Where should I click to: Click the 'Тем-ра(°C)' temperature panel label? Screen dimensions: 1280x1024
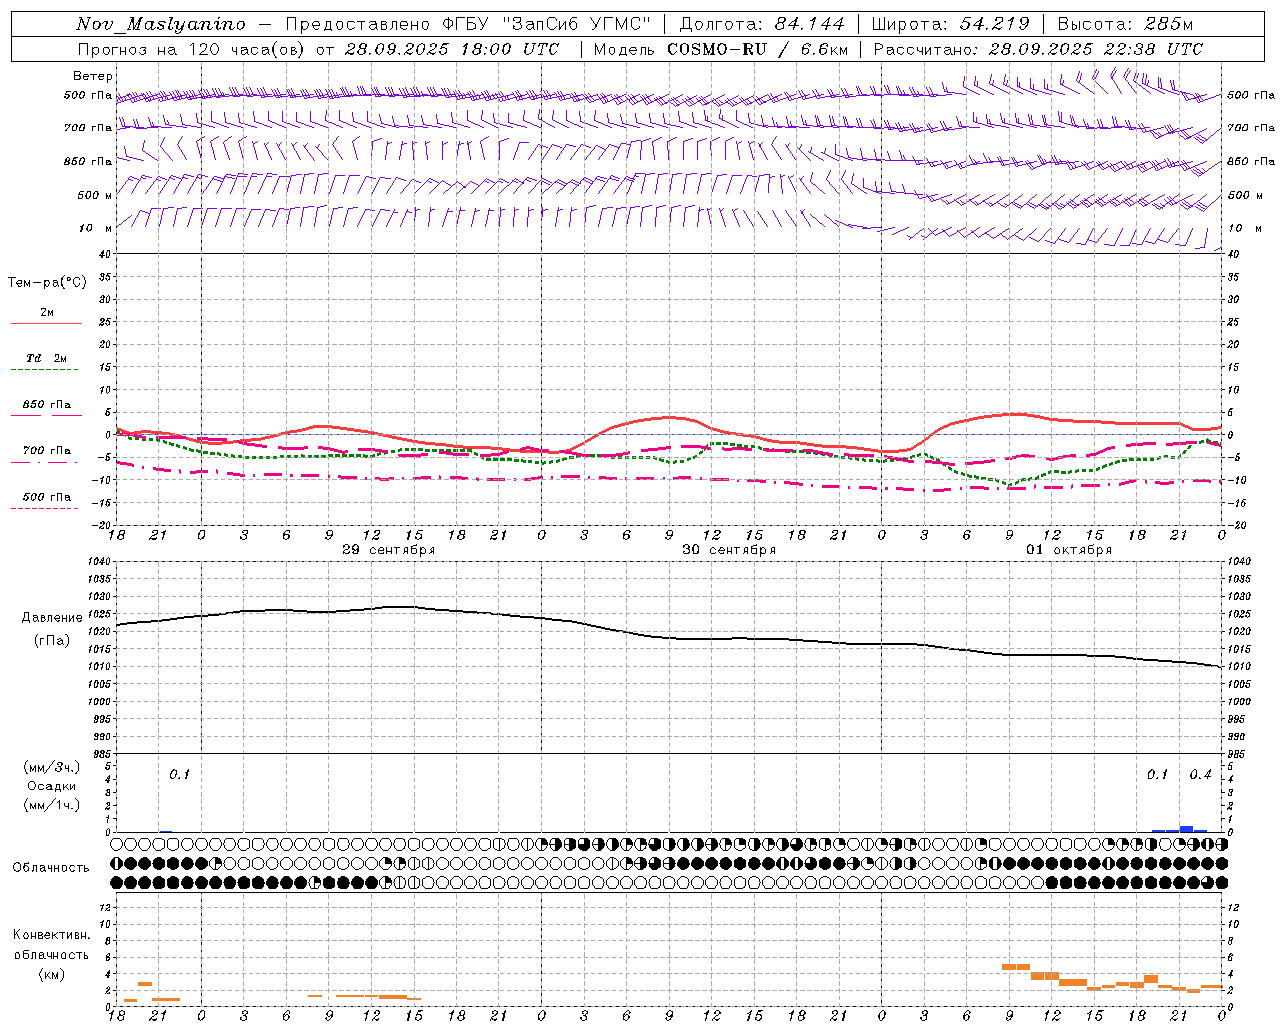(47, 283)
